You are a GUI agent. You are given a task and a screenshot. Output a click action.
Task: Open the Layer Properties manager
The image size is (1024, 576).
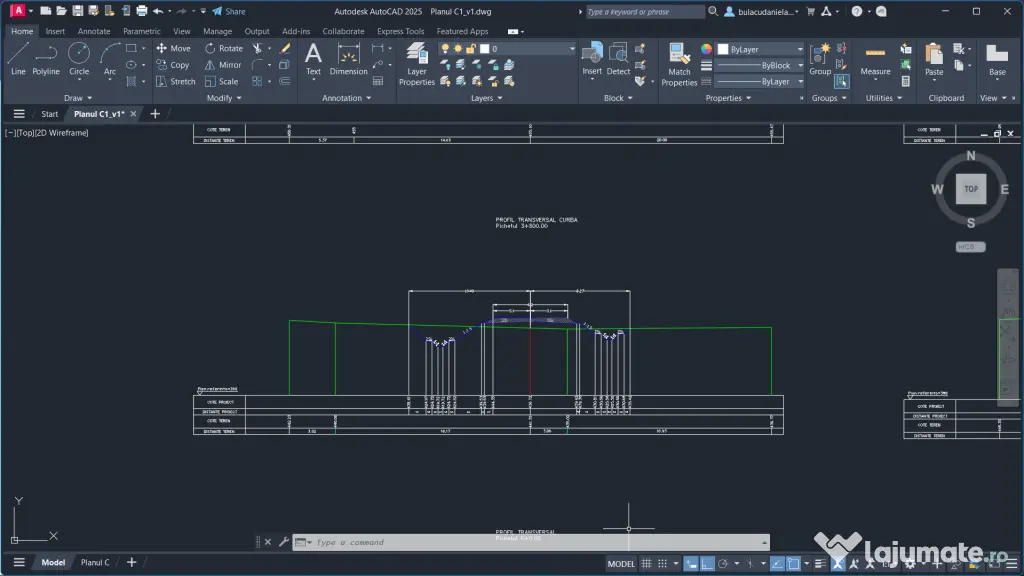pos(417,64)
